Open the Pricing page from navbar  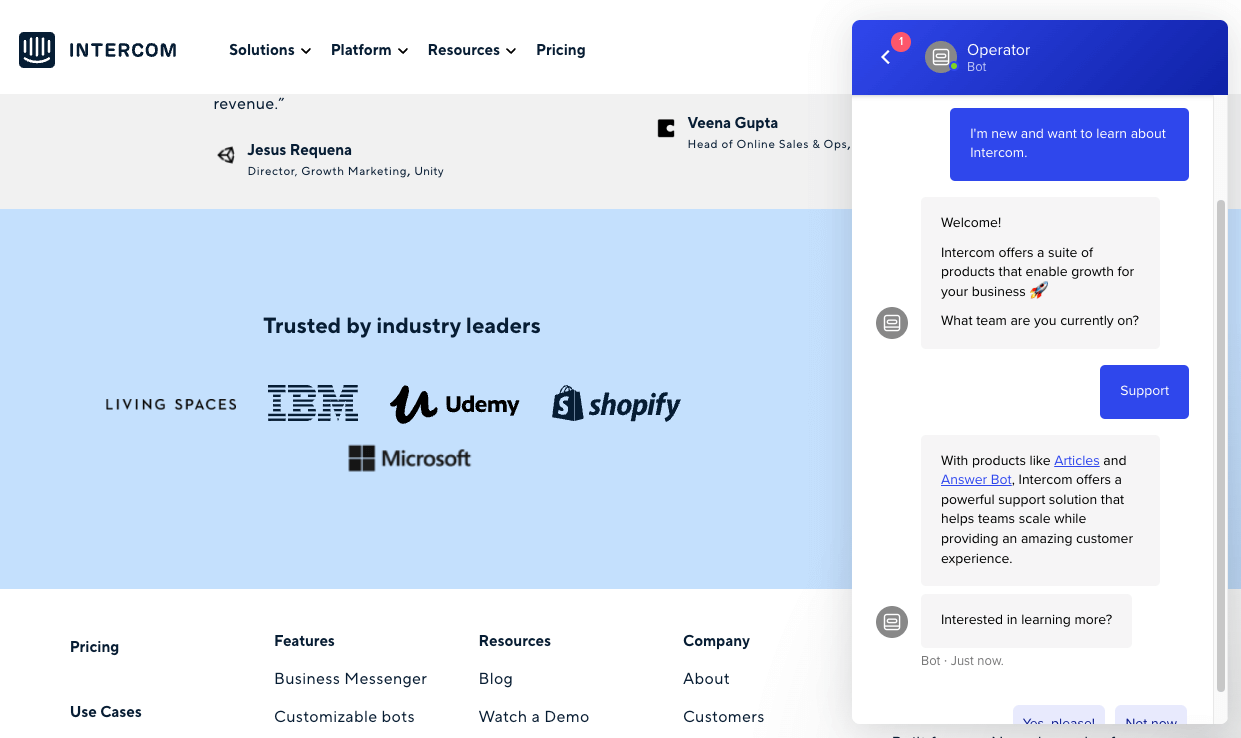[x=561, y=50]
